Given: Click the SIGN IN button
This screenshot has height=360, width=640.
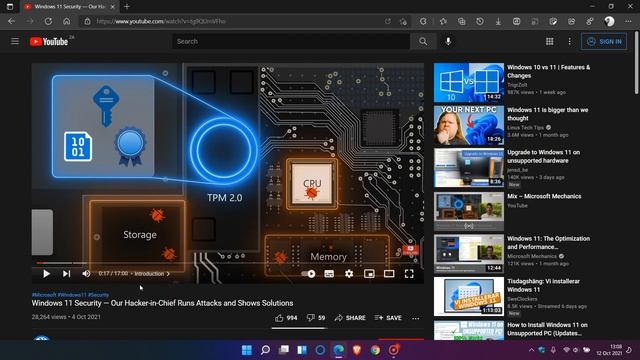Looking at the screenshot, I should pos(604,41).
